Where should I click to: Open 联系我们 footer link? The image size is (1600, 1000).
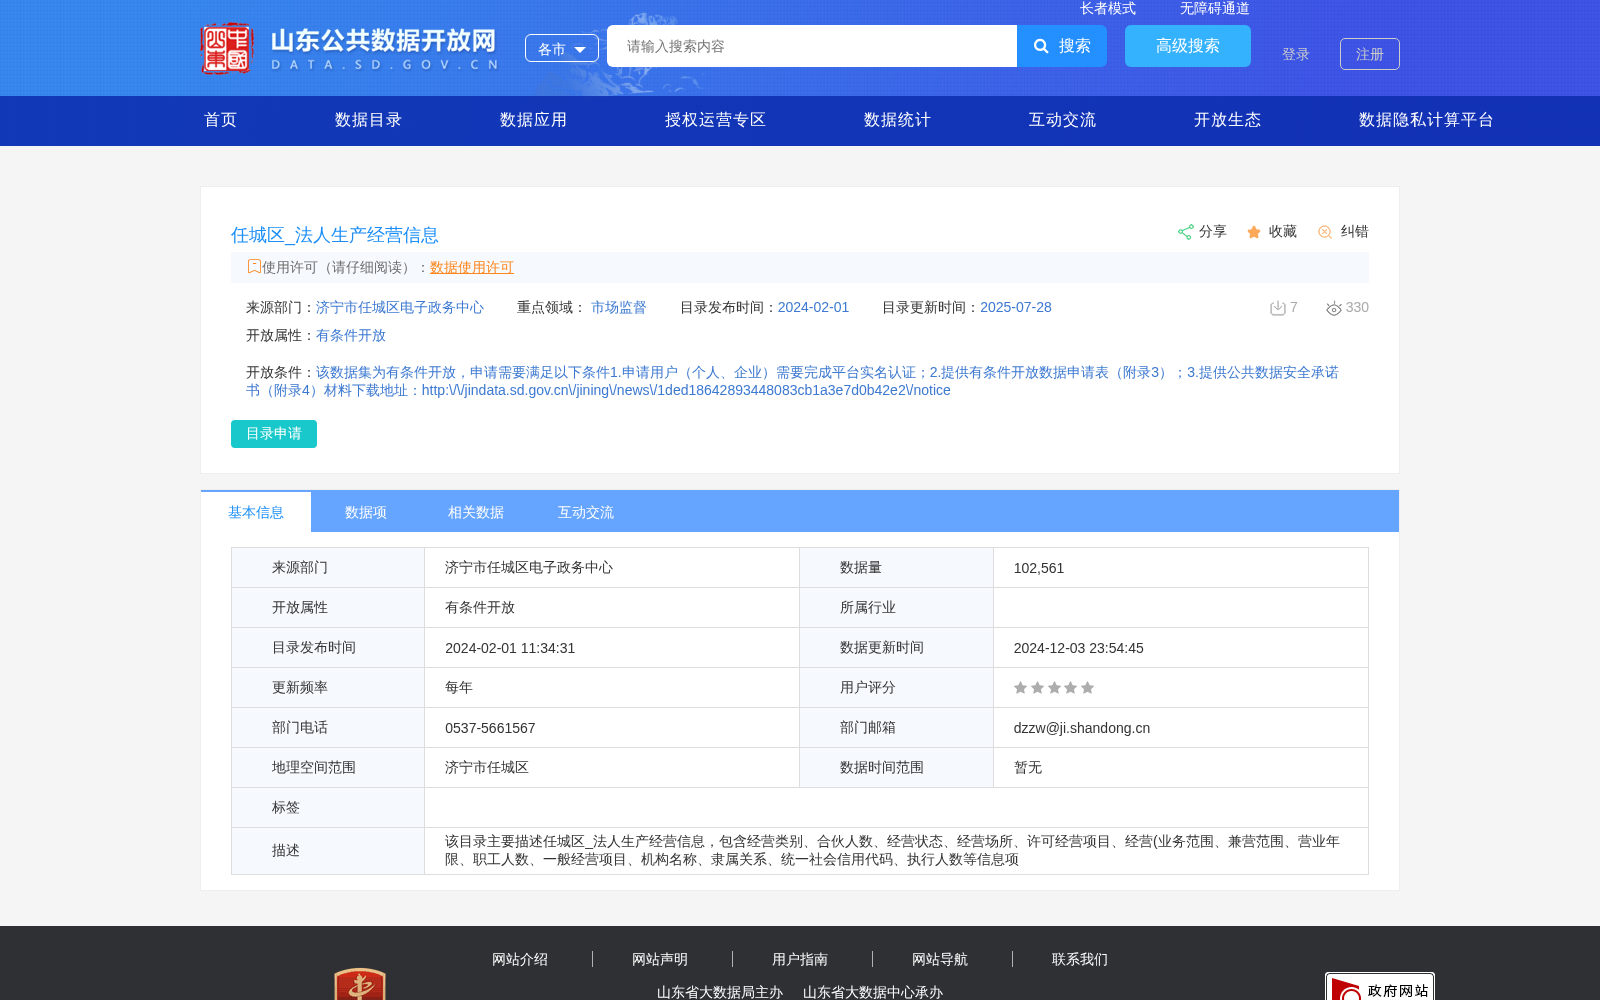[x=1080, y=959]
